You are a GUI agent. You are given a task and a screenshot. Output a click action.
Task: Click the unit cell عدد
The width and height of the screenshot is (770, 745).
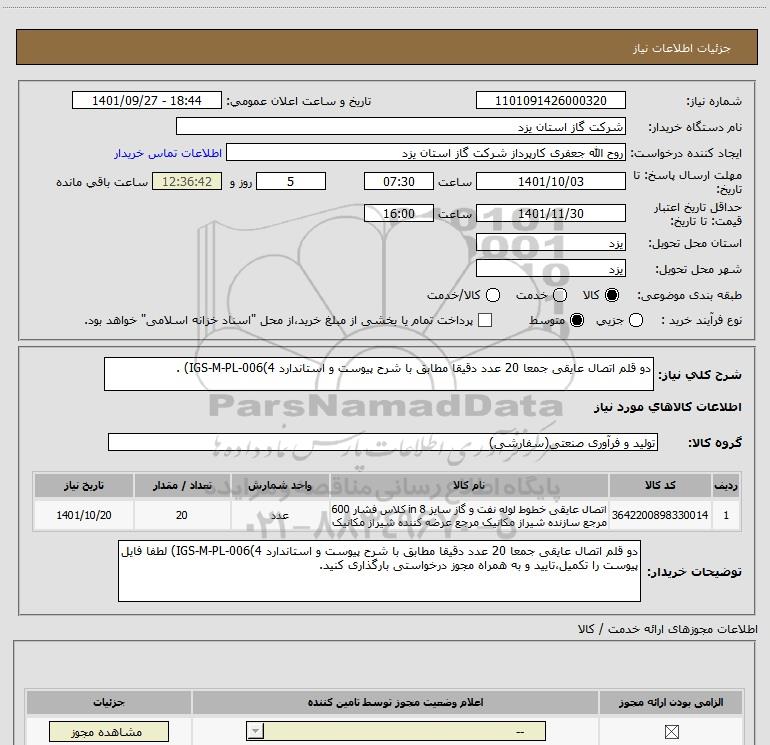[279, 515]
